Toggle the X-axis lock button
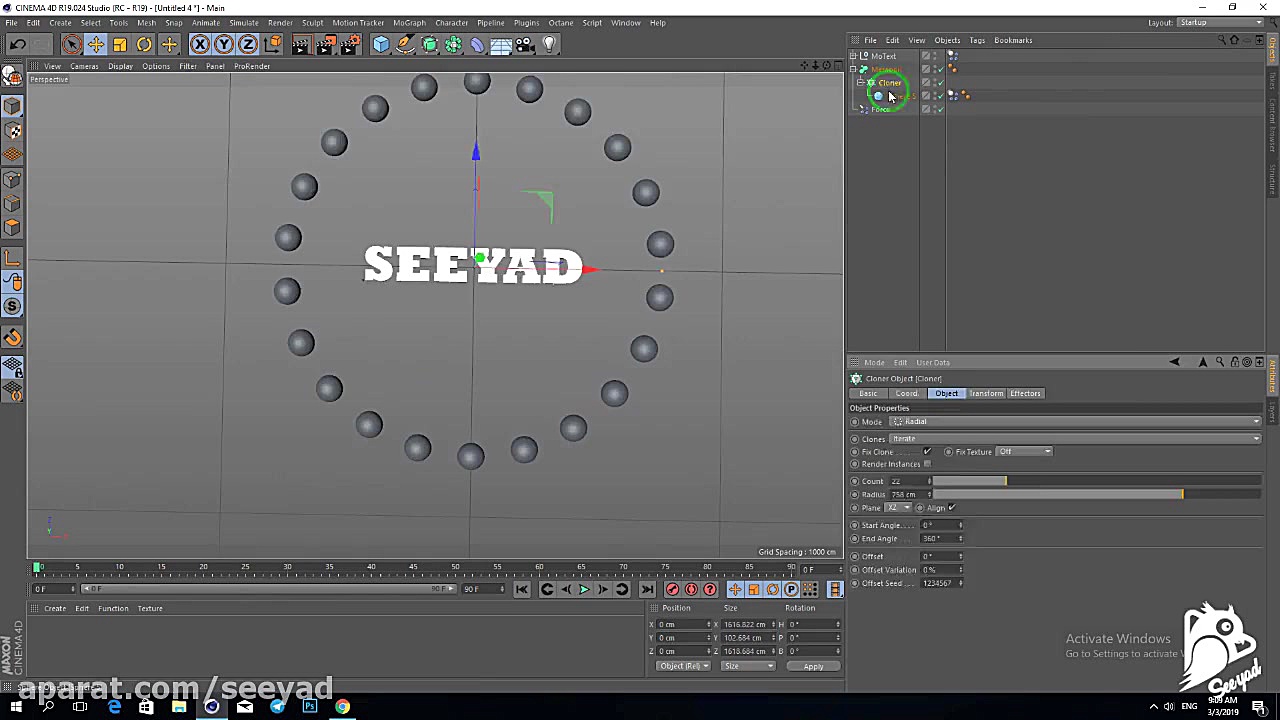The image size is (1280, 720). pyautogui.click(x=200, y=44)
